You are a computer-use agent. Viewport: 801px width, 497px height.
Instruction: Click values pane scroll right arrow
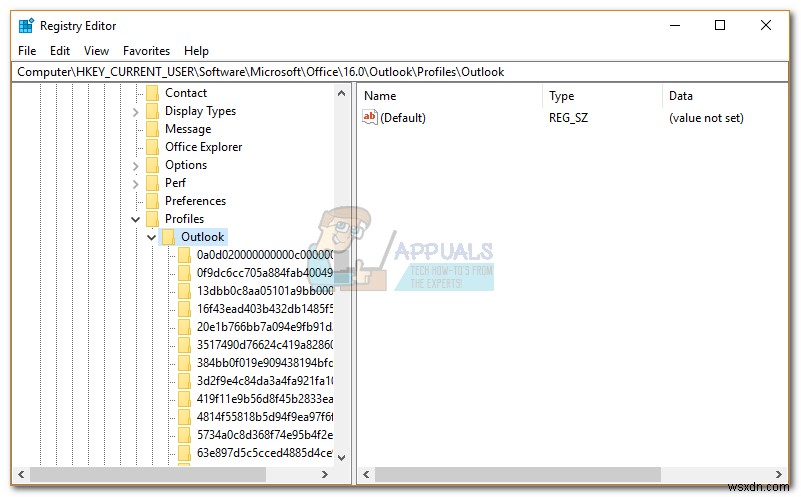coord(779,474)
